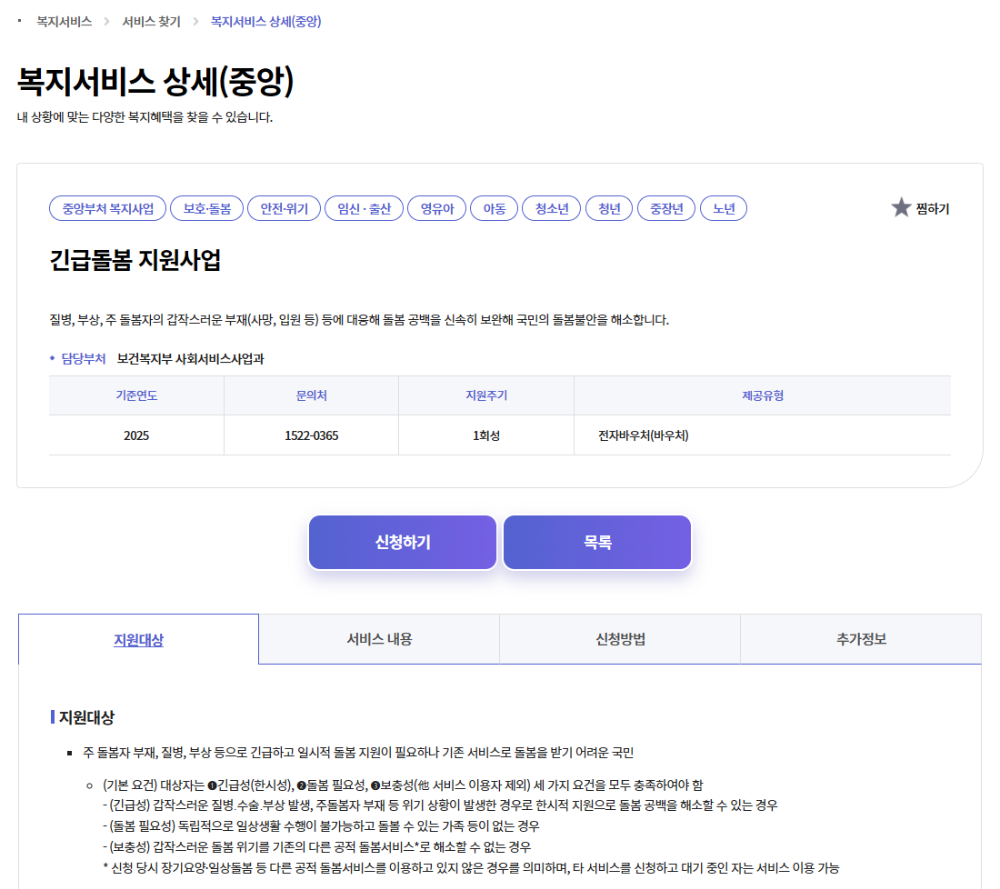Select the 지원대상 tab
This screenshot has height=889, width=1000.
[138, 639]
